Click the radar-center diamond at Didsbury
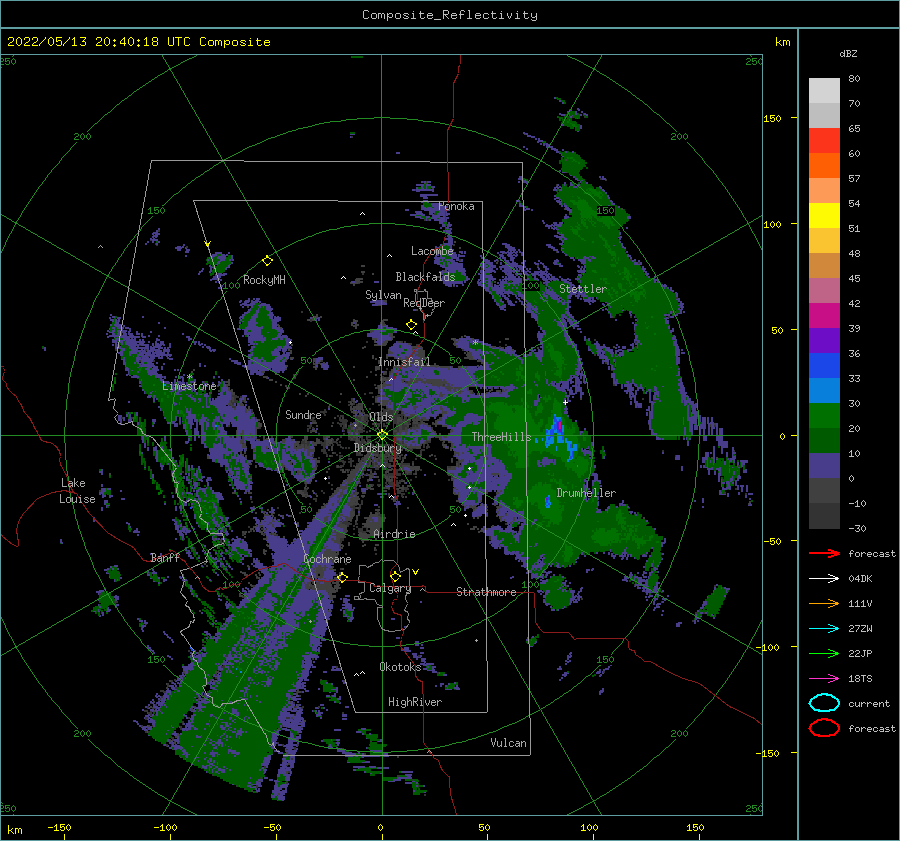This screenshot has width=900, height=841. pyautogui.click(x=382, y=435)
